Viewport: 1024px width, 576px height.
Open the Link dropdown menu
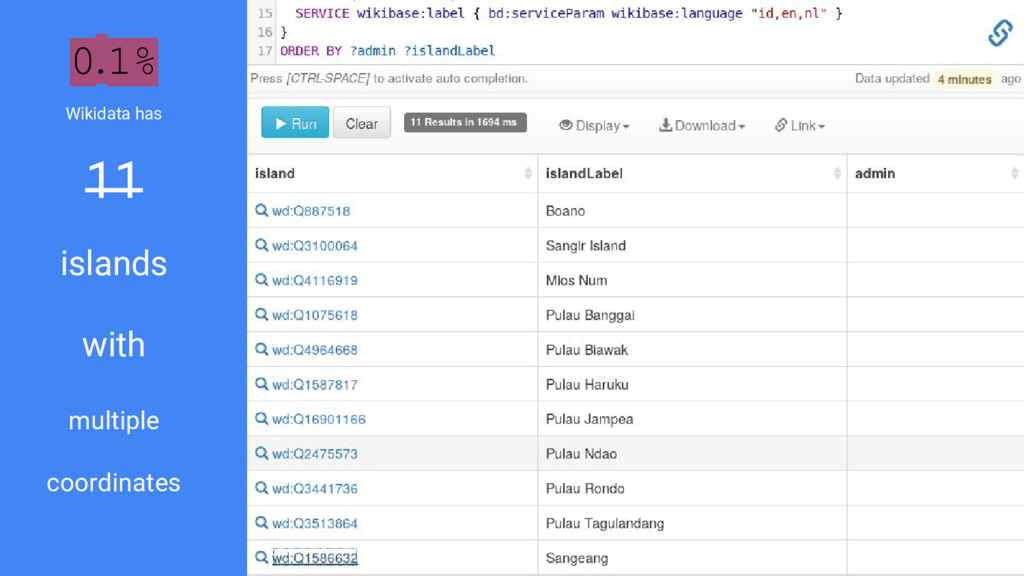(x=800, y=125)
